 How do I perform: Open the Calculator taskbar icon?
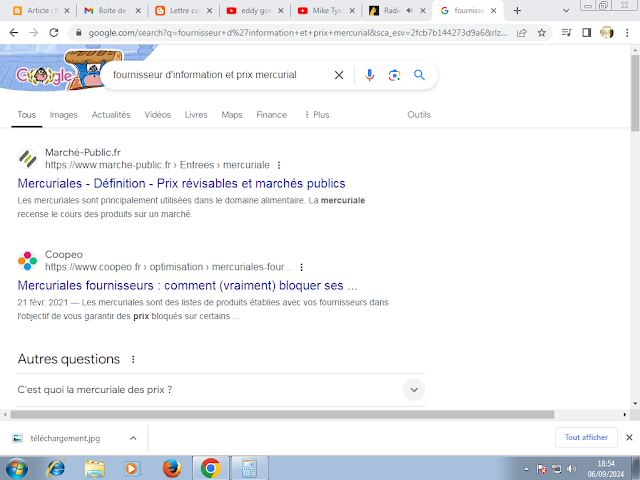coord(249,468)
